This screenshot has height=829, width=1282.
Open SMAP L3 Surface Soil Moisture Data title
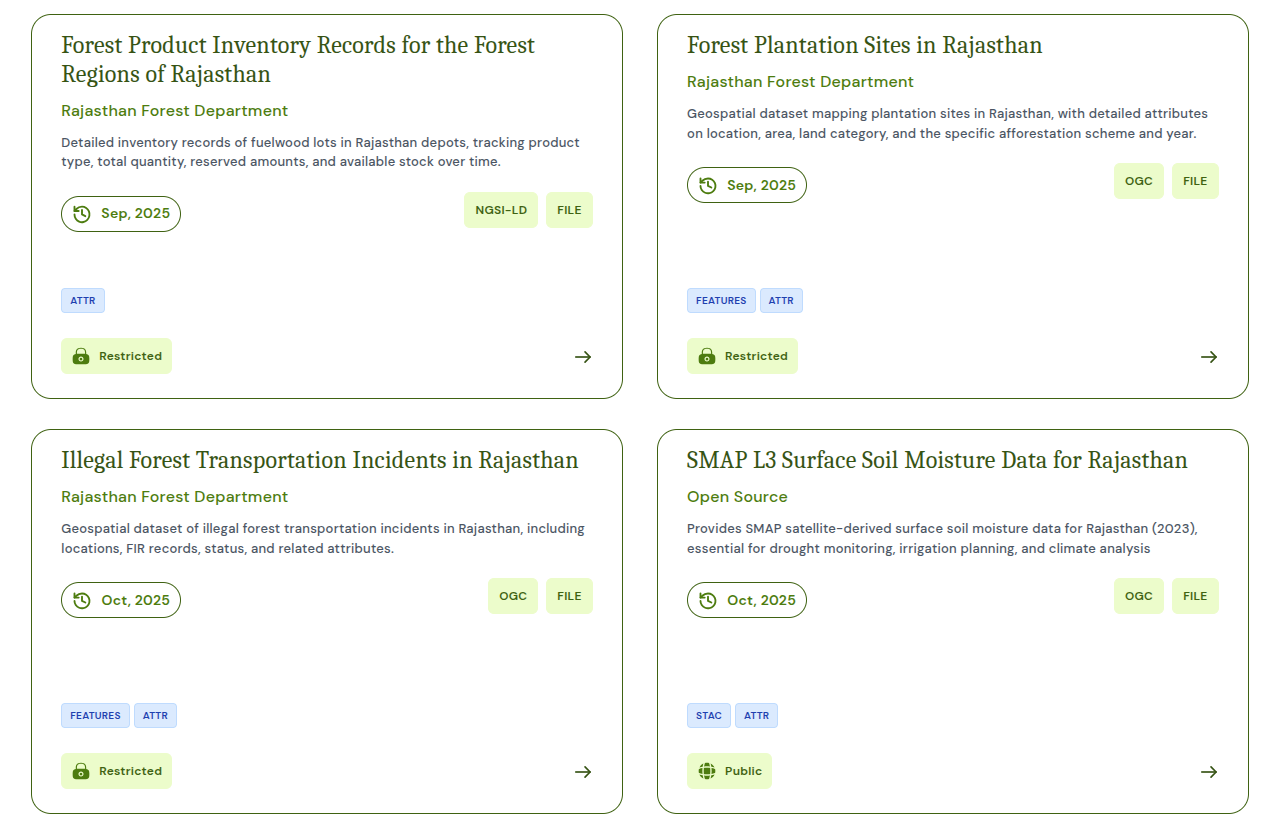coord(936,461)
